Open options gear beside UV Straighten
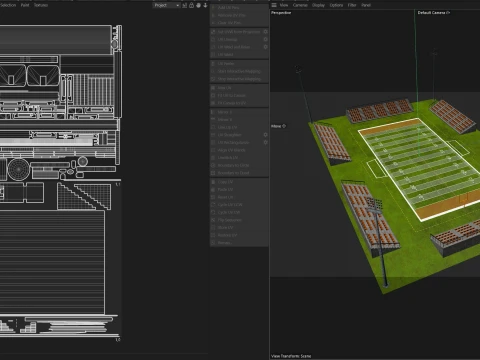 coord(265,135)
